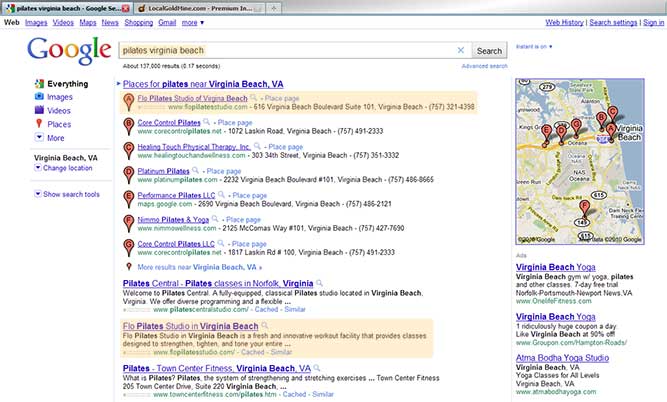This screenshot has height=402, width=667.
Task: Switch to the LocalGoldMine.com browser tab
Action: click(200, 8)
